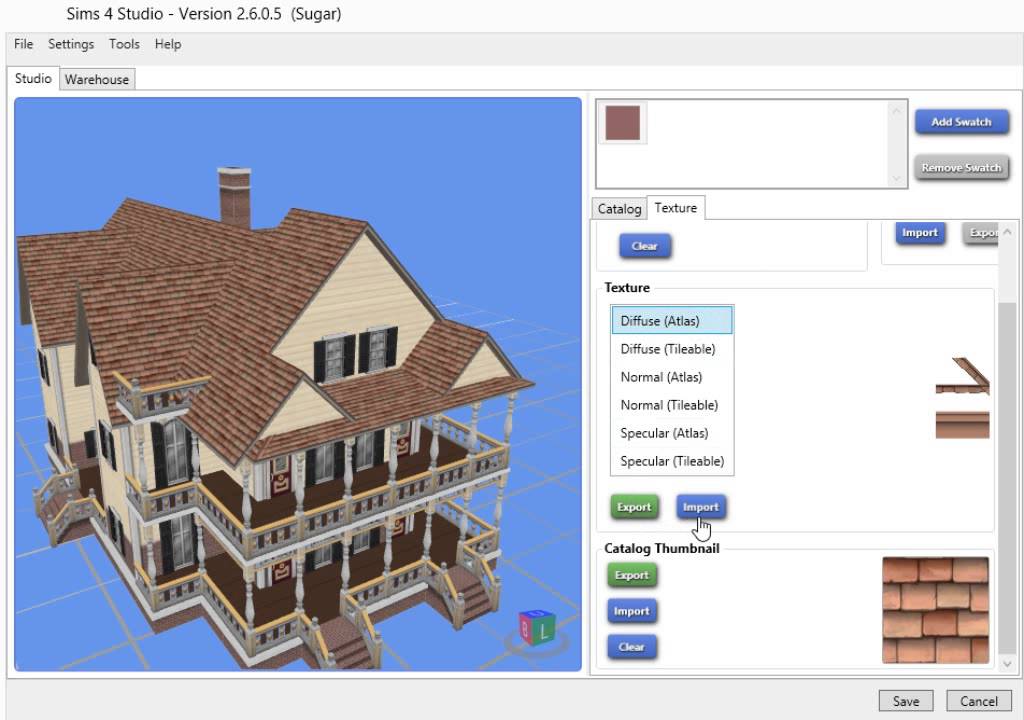The image size is (1024, 720).
Task: Click the roof tile catalog thumbnail image
Action: [935, 610]
